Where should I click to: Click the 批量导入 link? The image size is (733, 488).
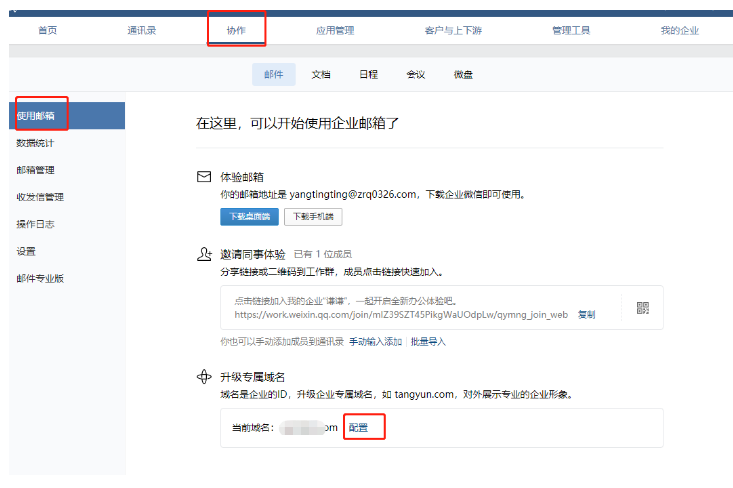428,341
